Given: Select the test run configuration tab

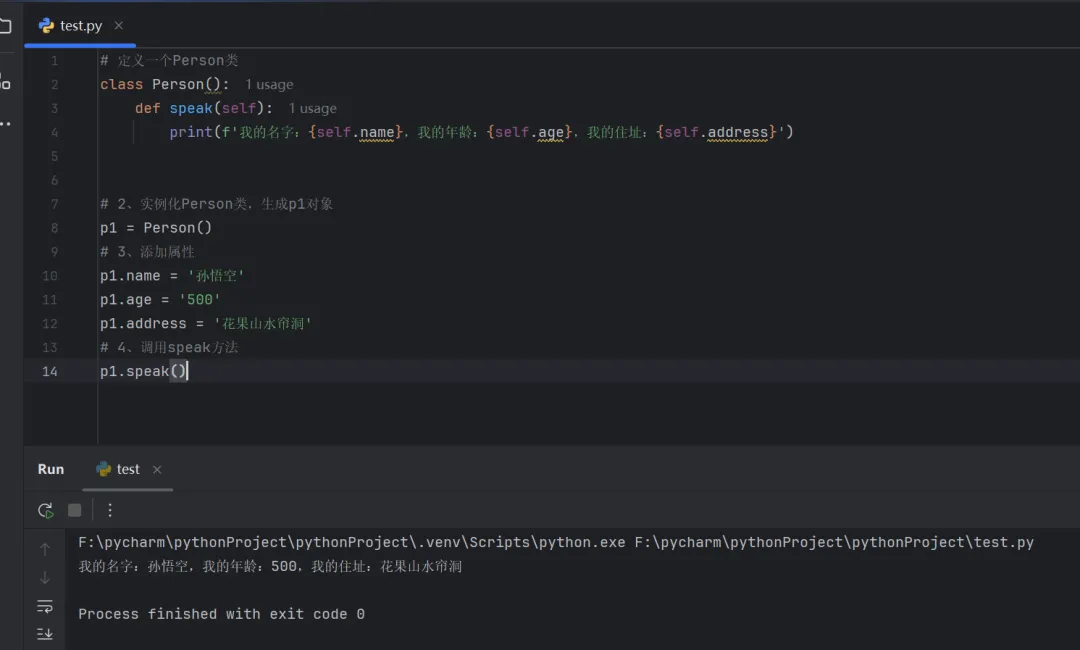Looking at the screenshot, I should (x=128, y=469).
